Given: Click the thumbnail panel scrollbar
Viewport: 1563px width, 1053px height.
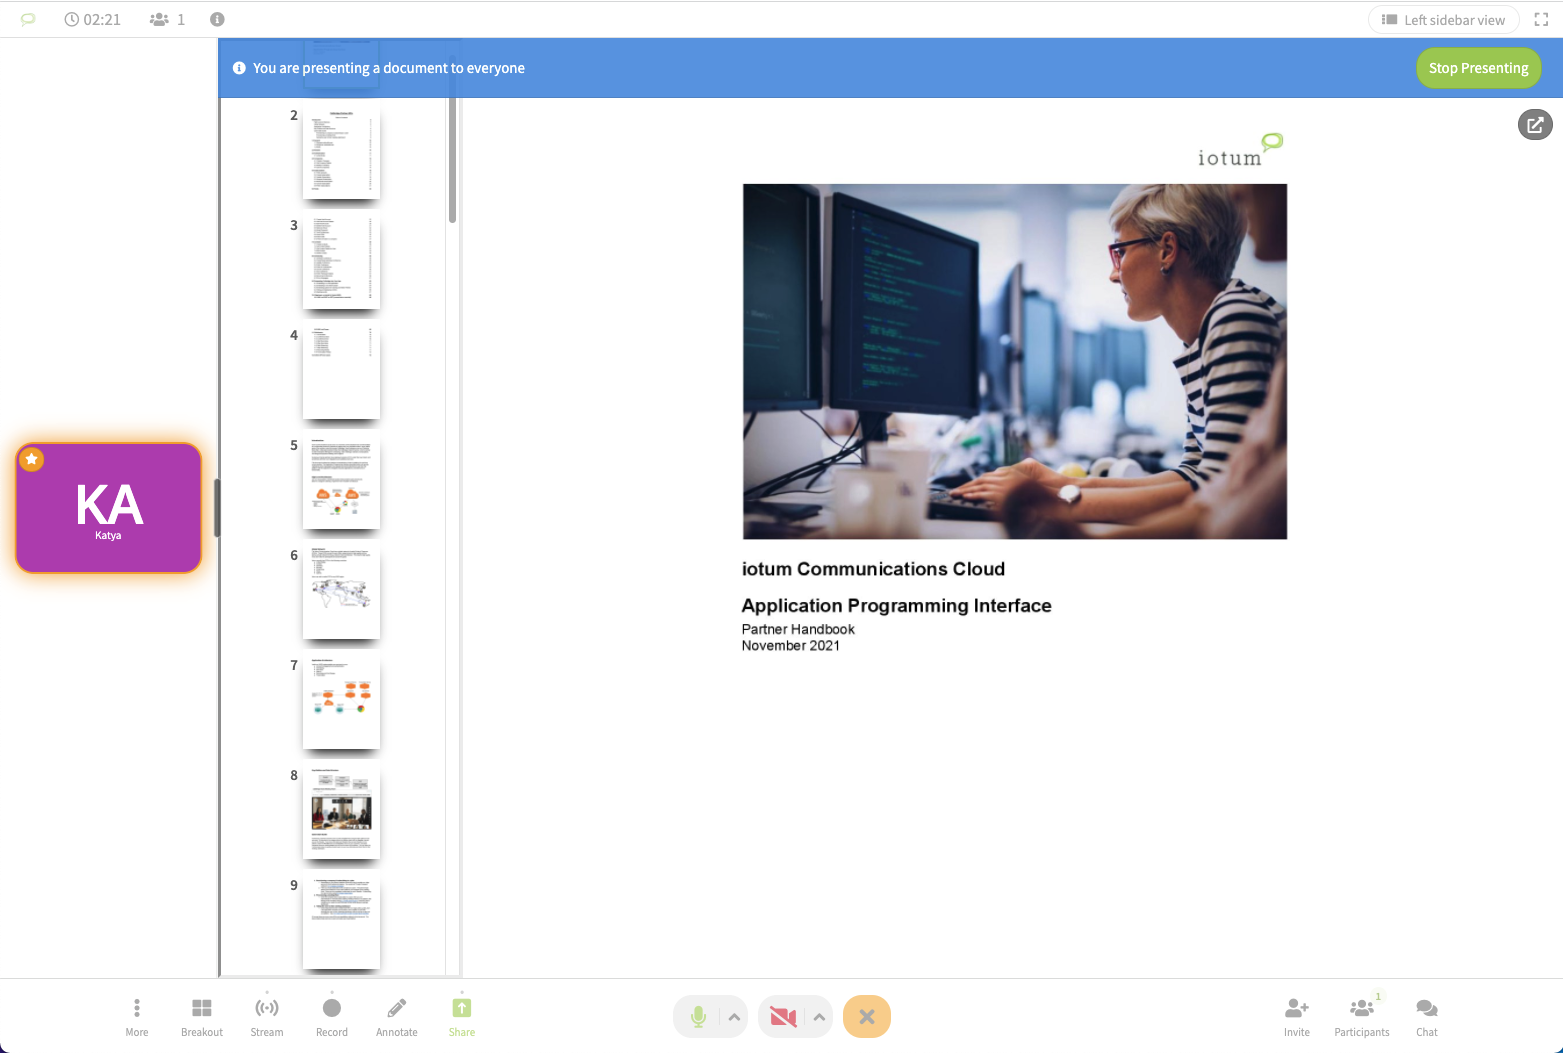Looking at the screenshot, I should (x=453, y=140).
